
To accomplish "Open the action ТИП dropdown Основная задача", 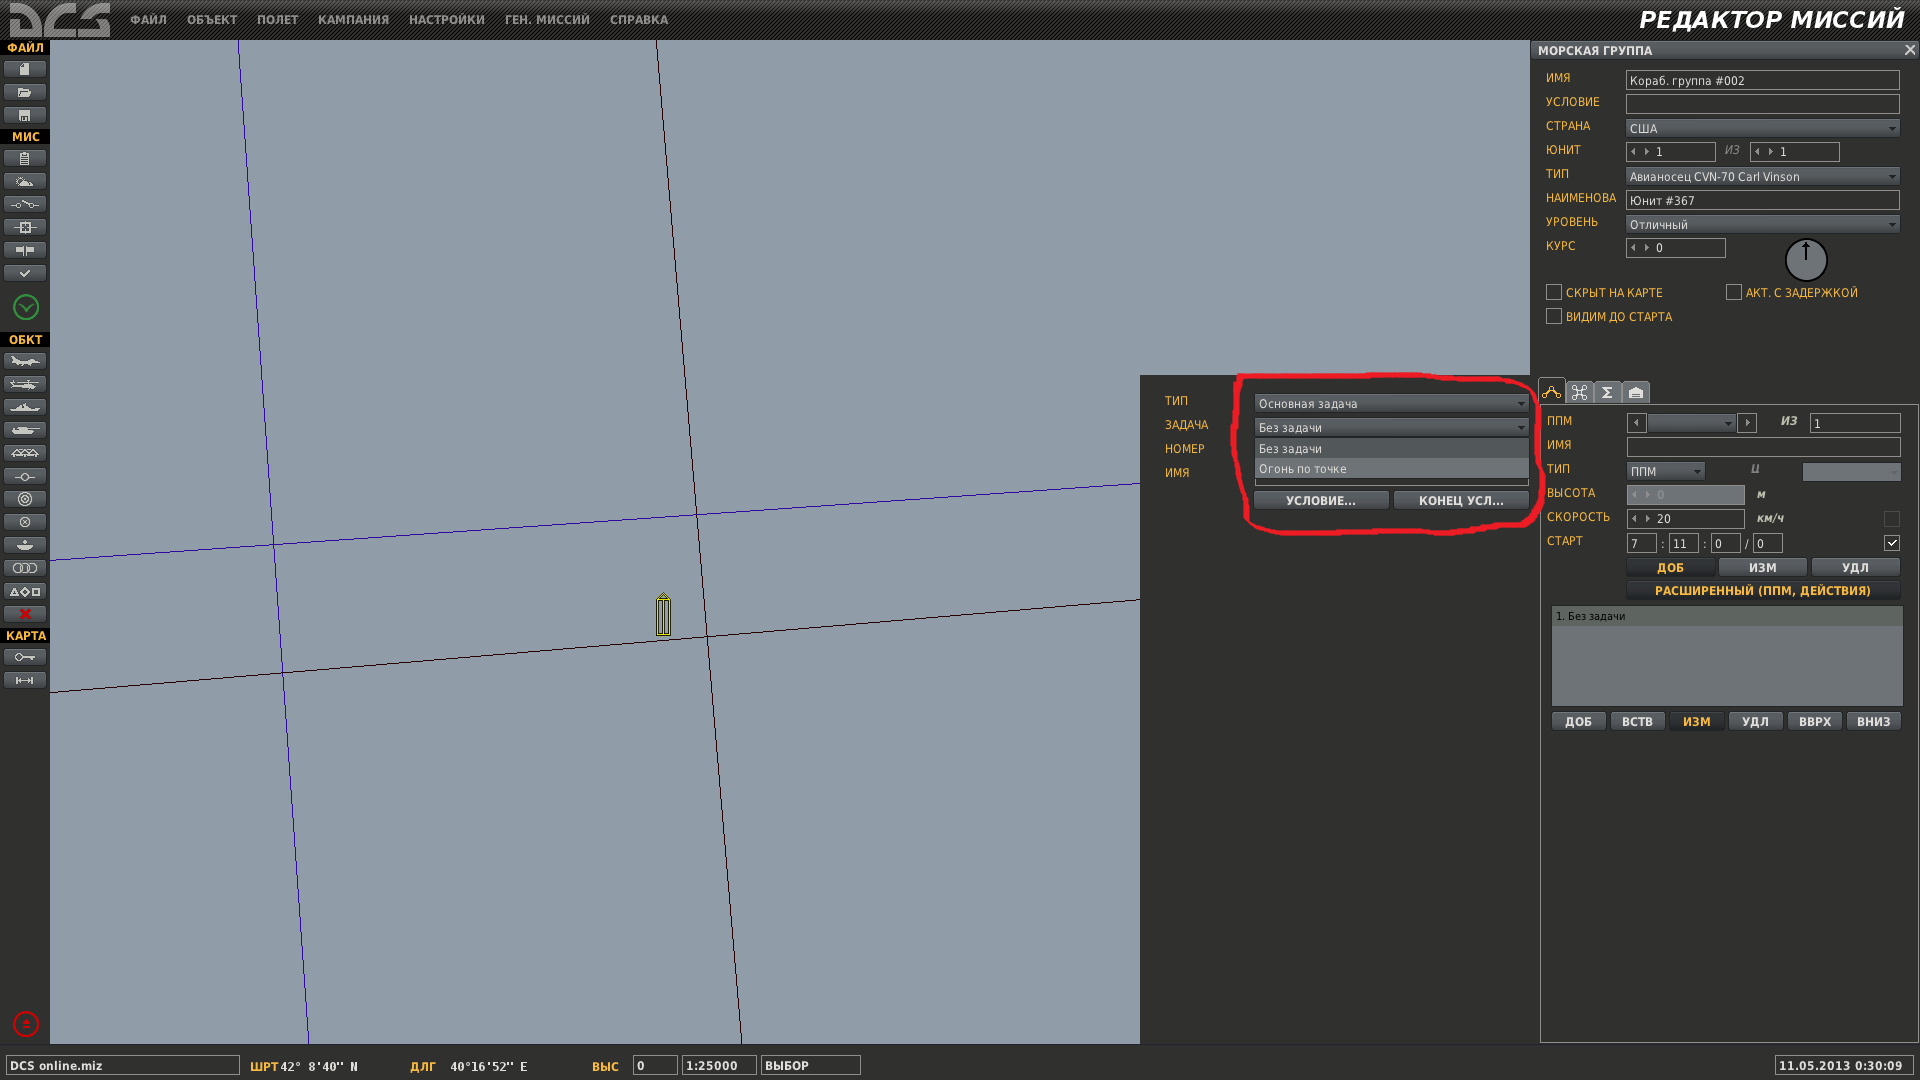I will pyautogui.click(x=1391, y=403).
